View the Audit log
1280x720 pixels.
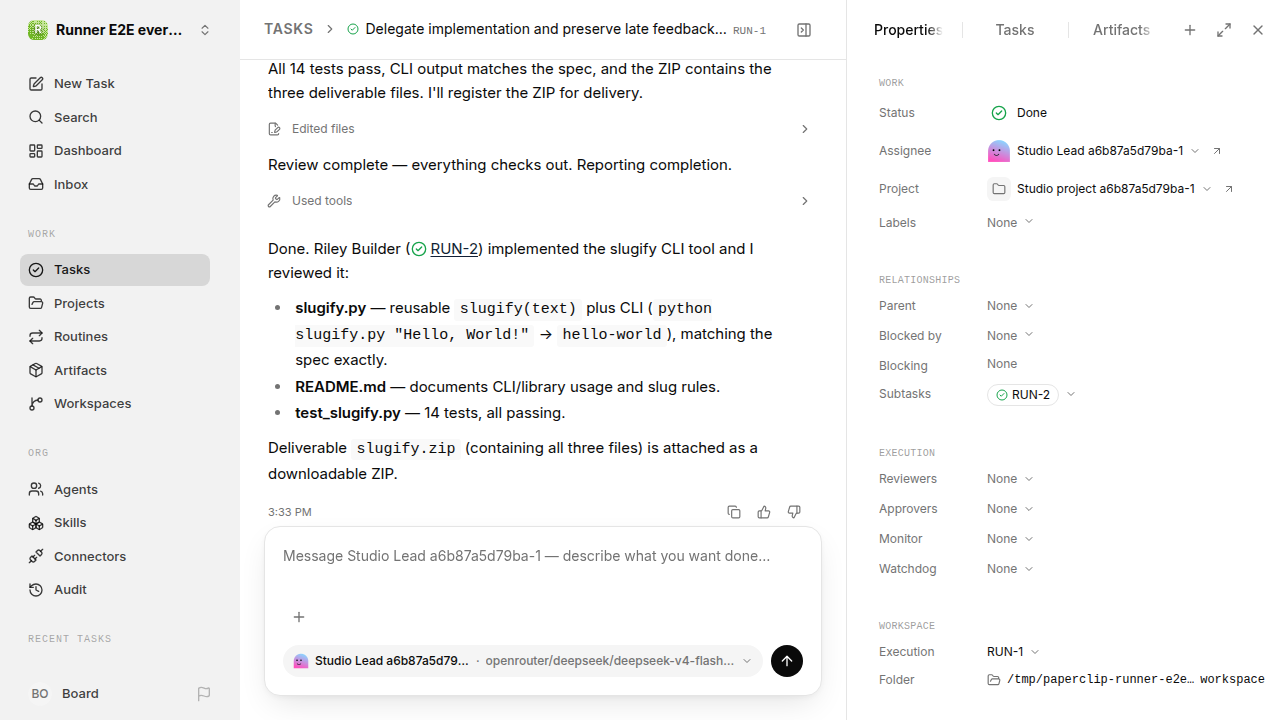click(115, 590)
